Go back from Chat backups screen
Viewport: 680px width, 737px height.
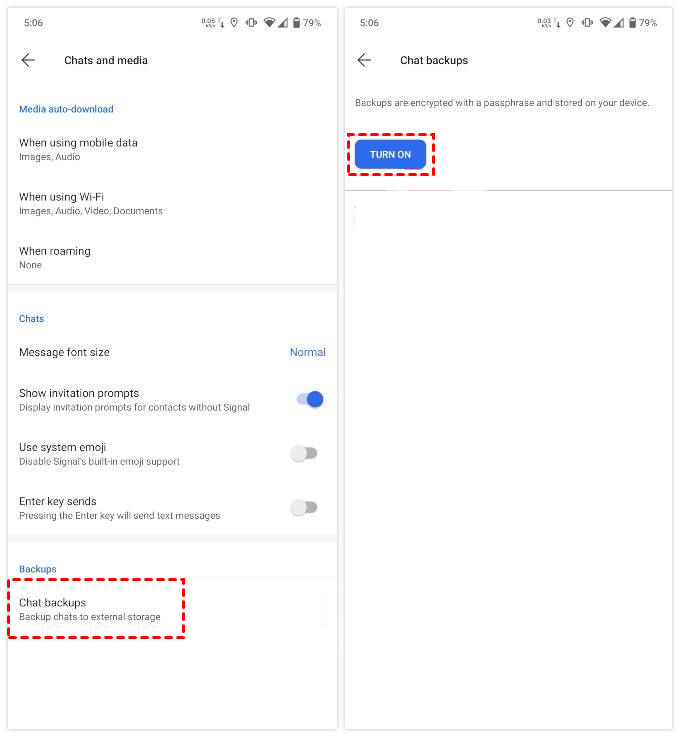(364, 60)
